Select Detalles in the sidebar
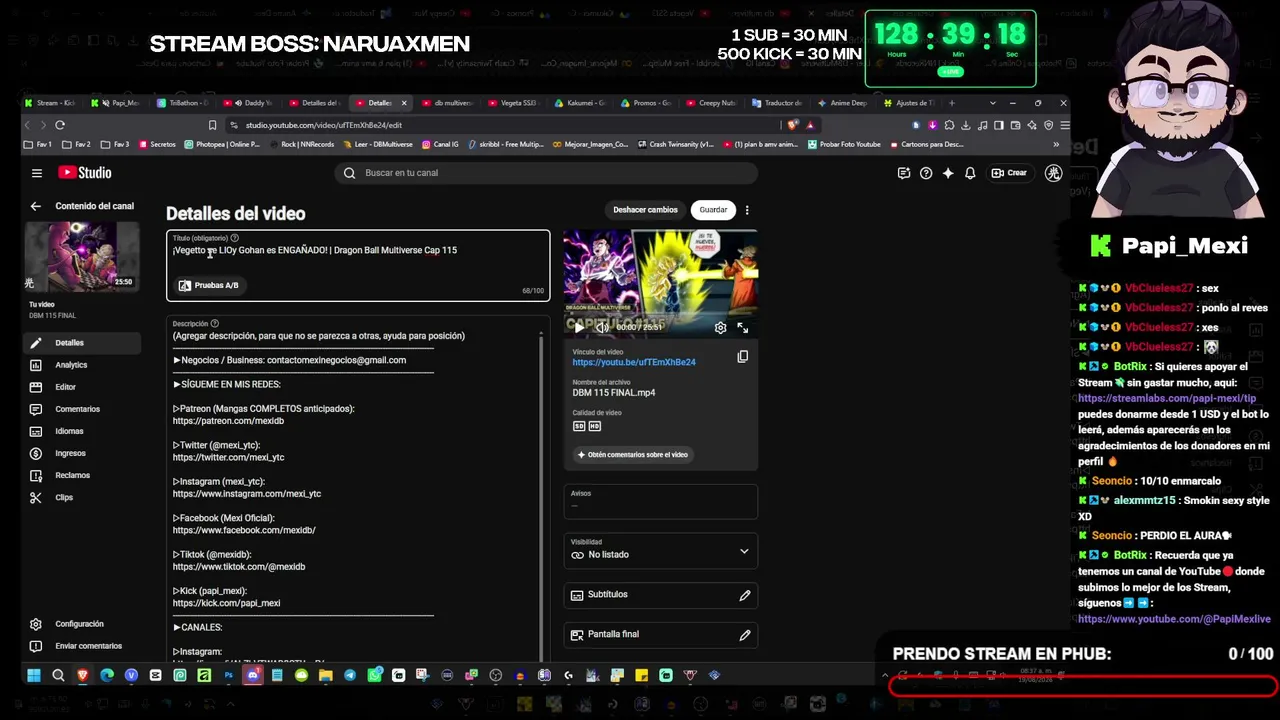This screenshot has width=1280, height=720. [x=83, y=343]
